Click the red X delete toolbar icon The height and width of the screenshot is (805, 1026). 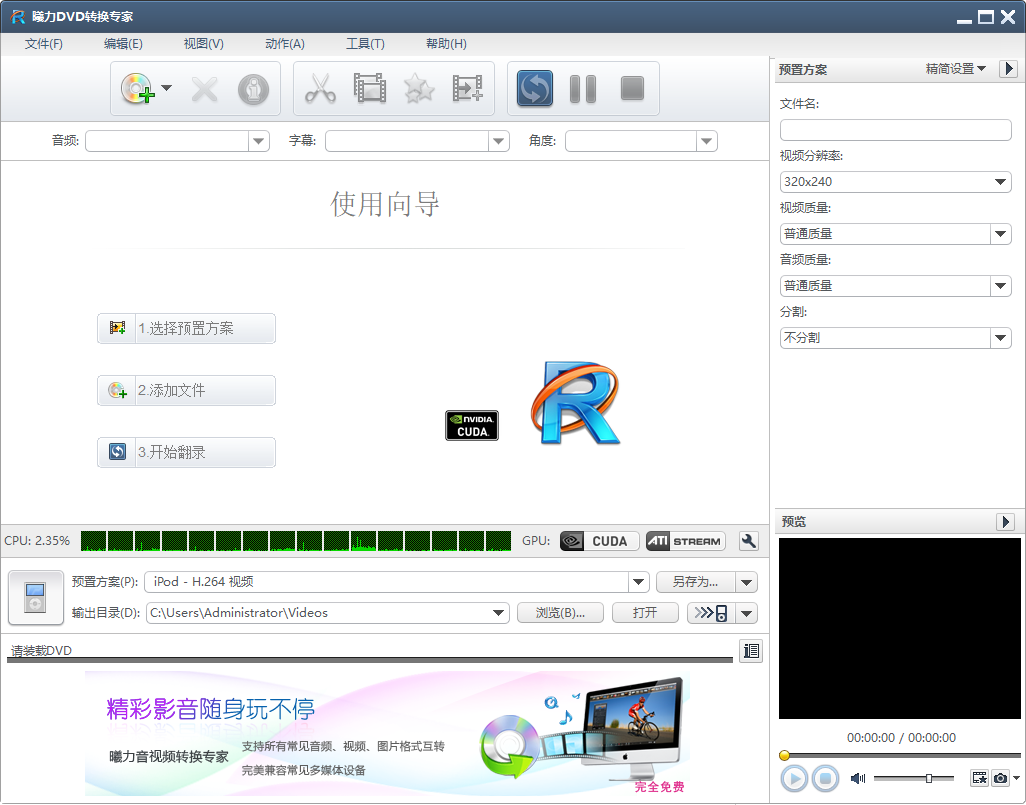point(205,89)
